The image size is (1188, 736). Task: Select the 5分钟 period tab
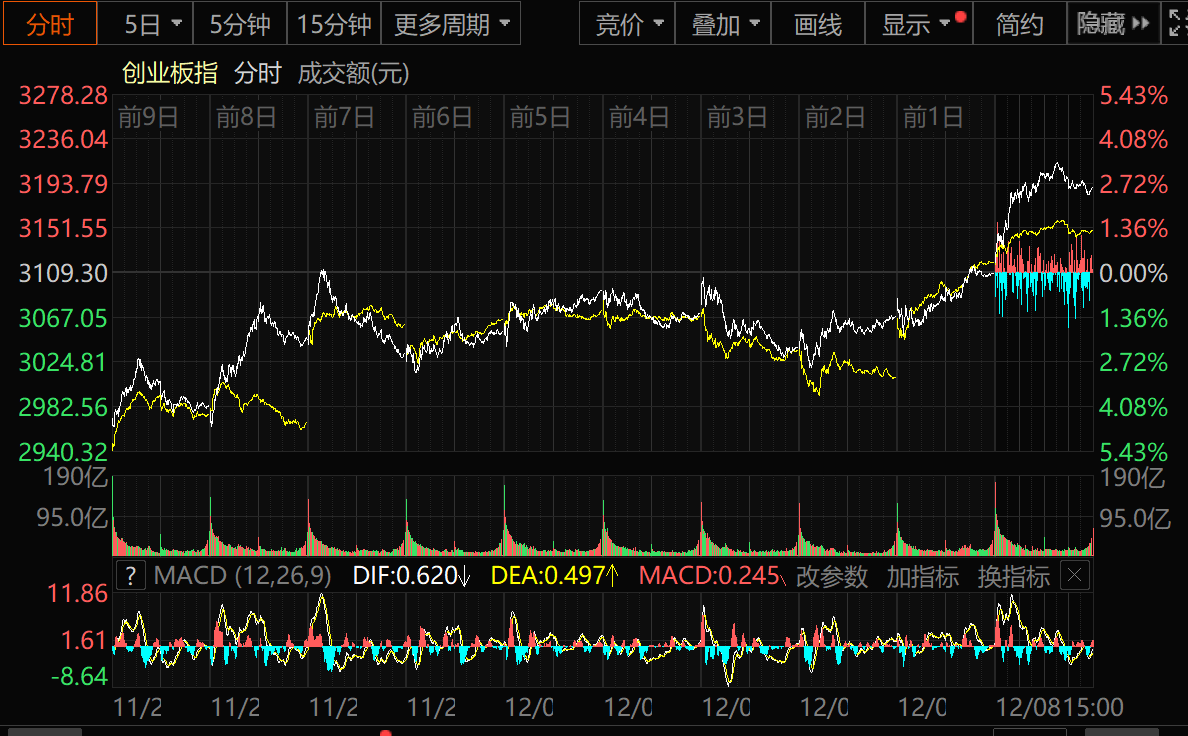pos(240,24)
